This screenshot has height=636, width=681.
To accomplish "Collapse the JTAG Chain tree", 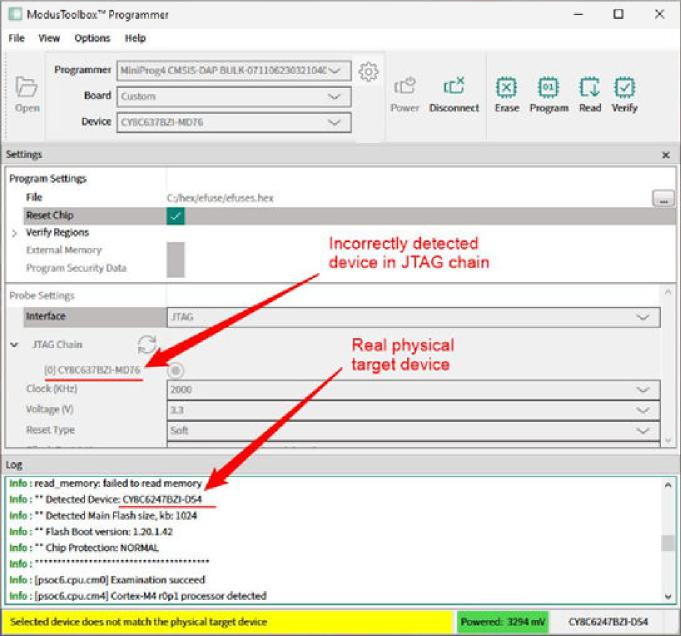I will pyautogui.click(x=14, y=345).
